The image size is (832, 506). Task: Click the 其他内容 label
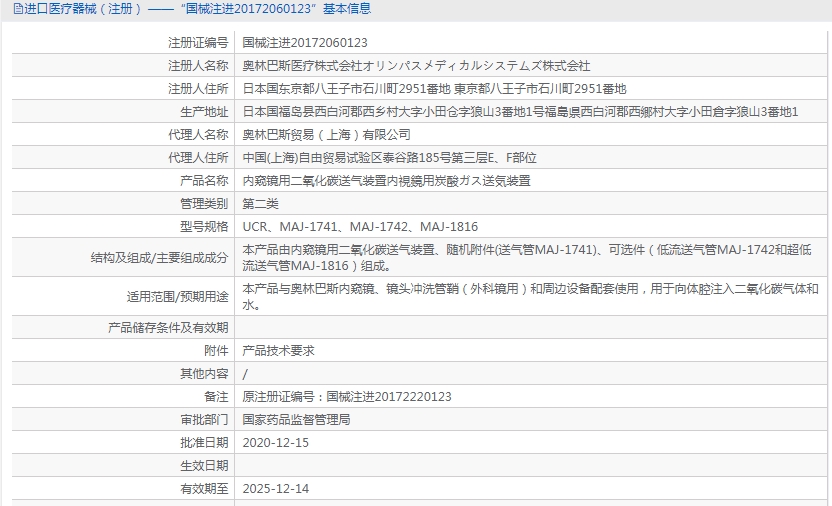(x=204, y=374)
